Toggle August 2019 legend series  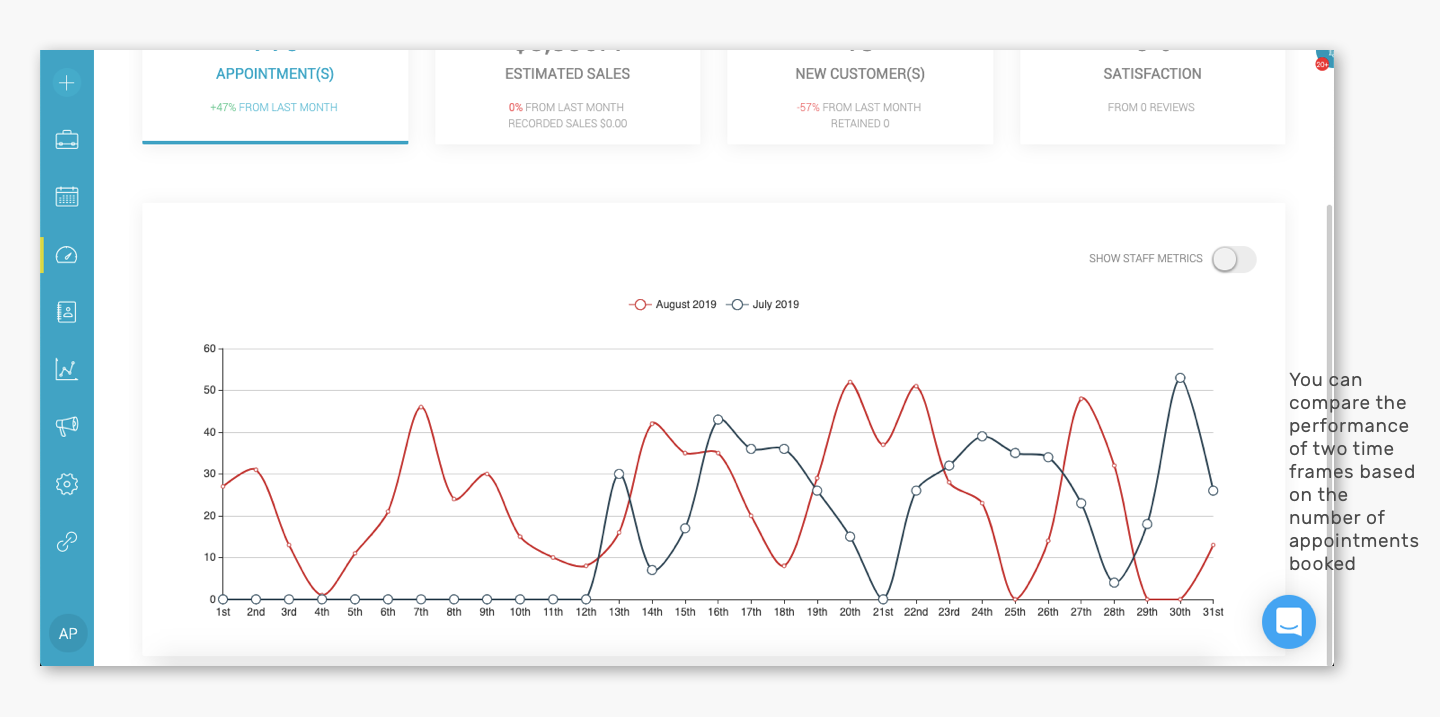pyautogui.click(x=673, y=305)
